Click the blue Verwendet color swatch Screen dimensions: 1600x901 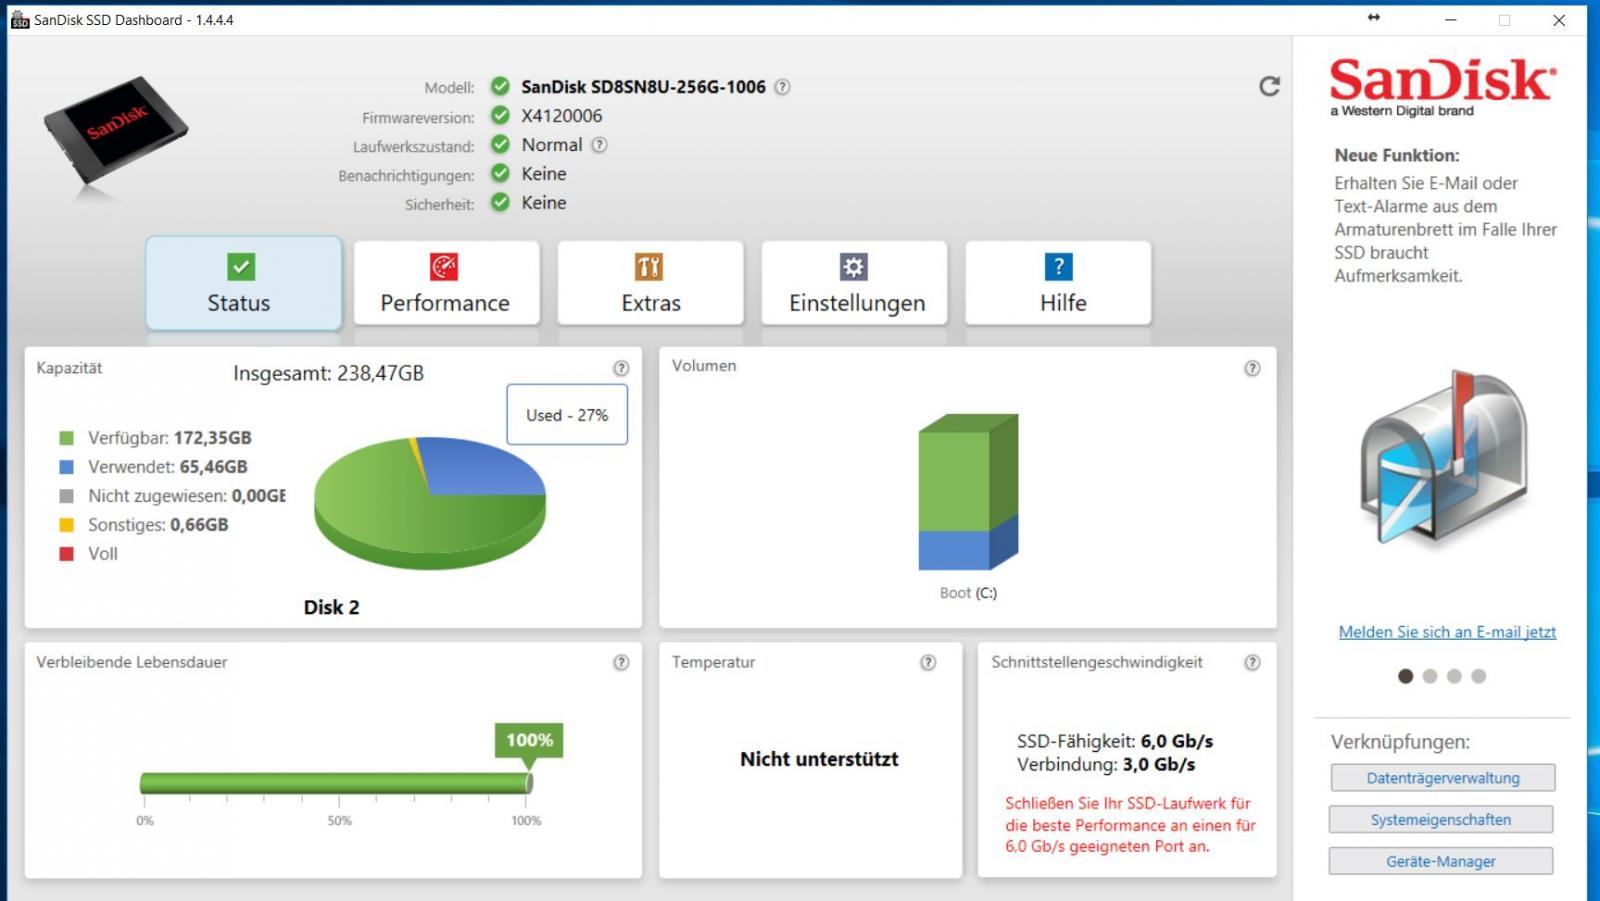pos(67,467)
